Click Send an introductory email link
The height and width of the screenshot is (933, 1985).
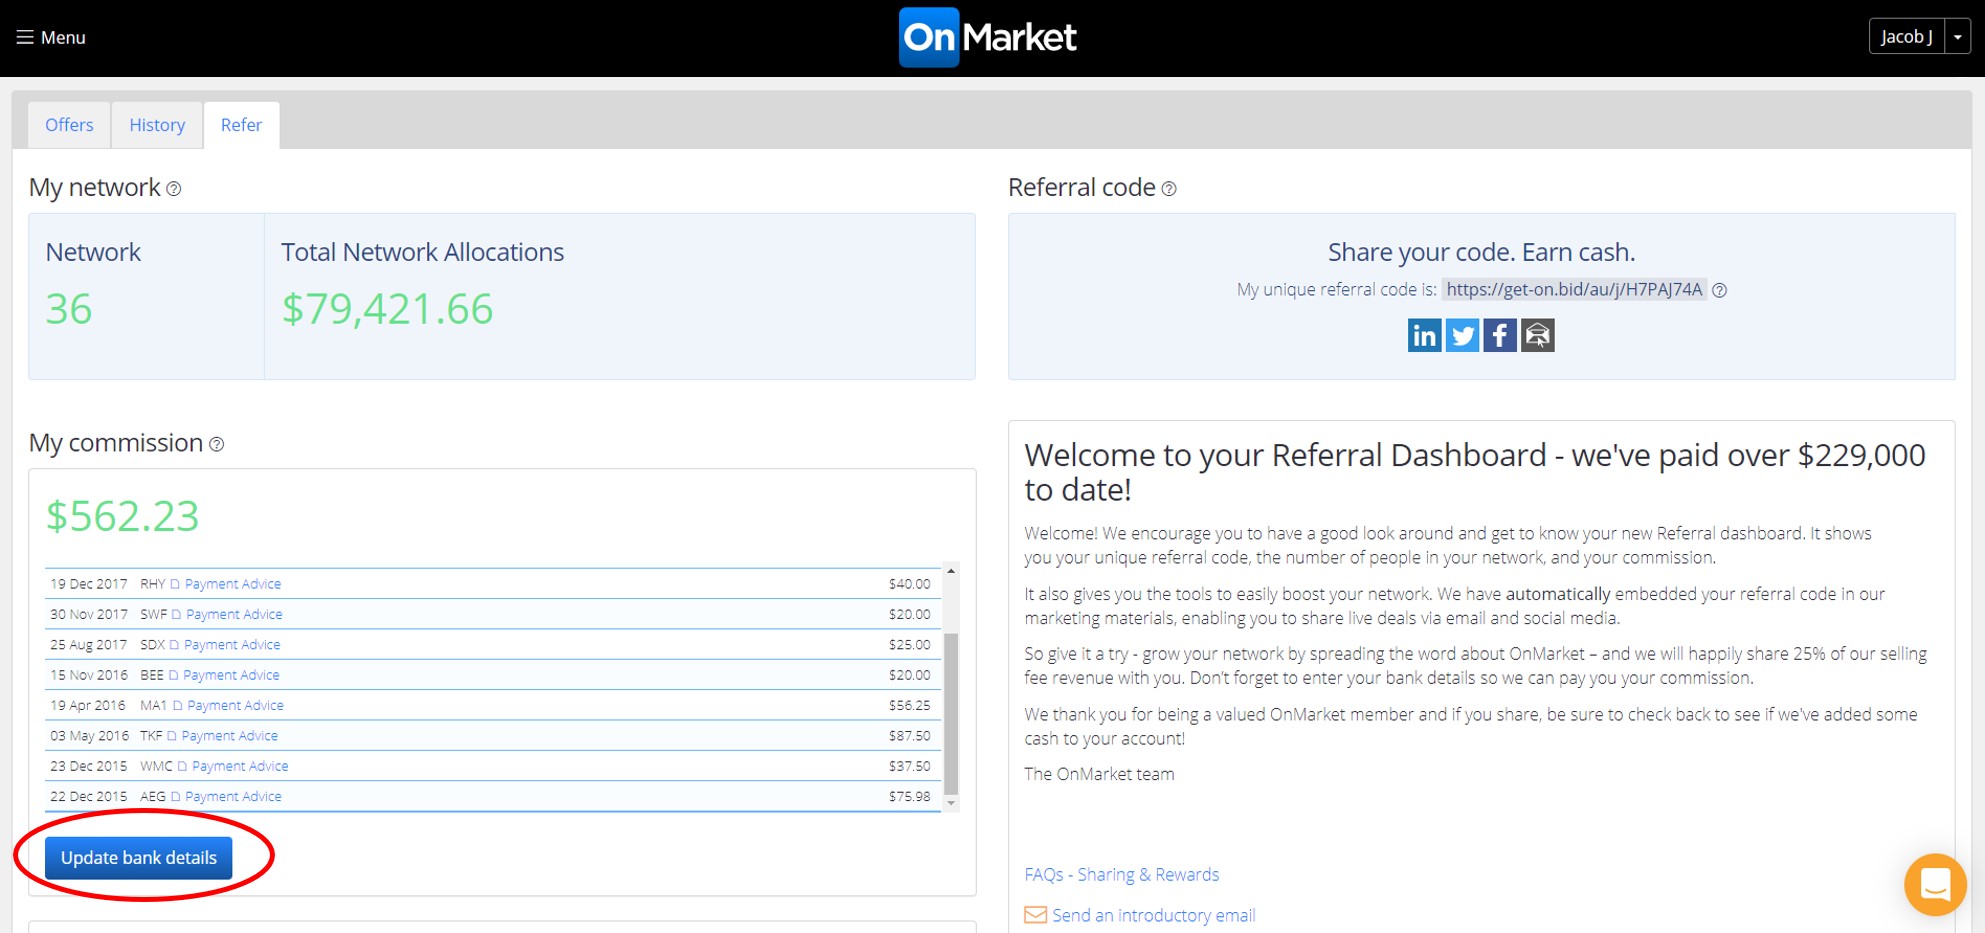point(1153,915)
